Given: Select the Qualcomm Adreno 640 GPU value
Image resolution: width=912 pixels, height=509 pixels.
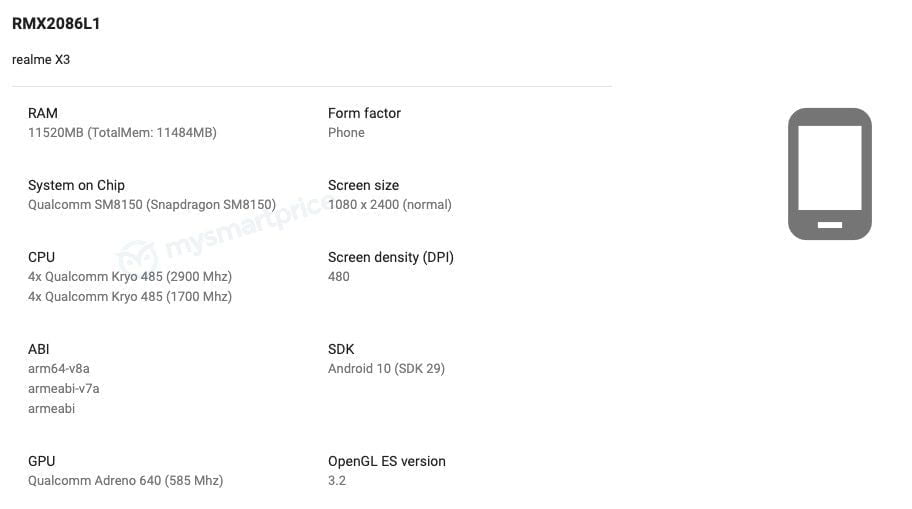Looking at the screenshot, I should click(125, 480).
